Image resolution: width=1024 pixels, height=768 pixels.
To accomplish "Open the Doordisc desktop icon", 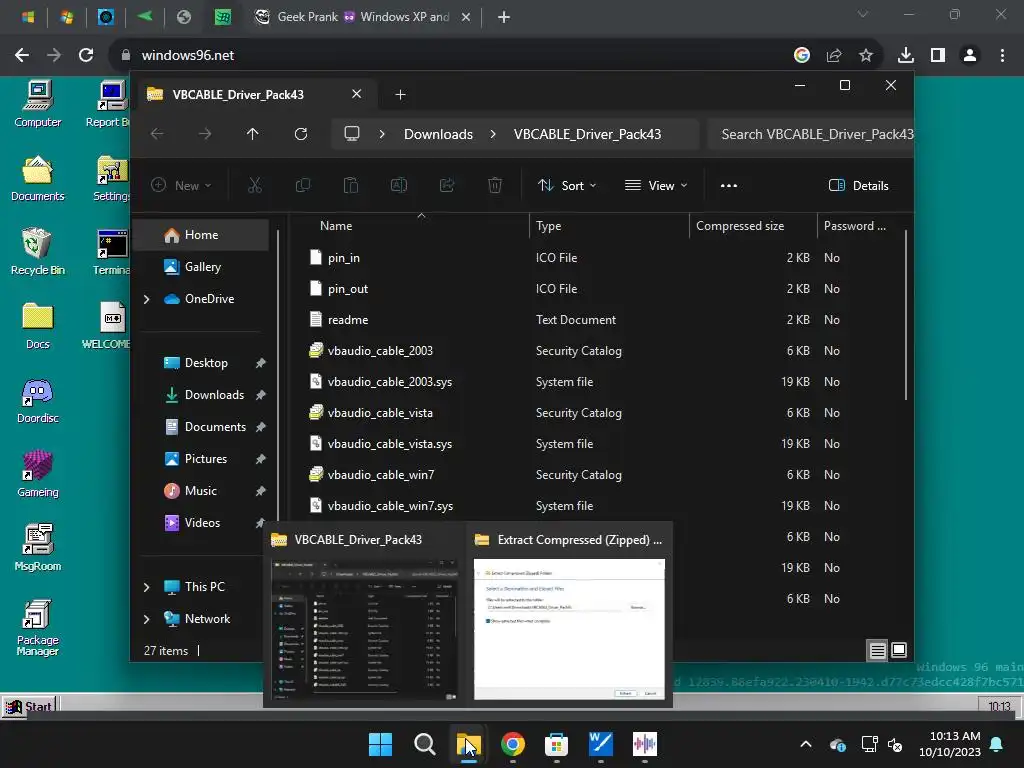I will point(37,400).
